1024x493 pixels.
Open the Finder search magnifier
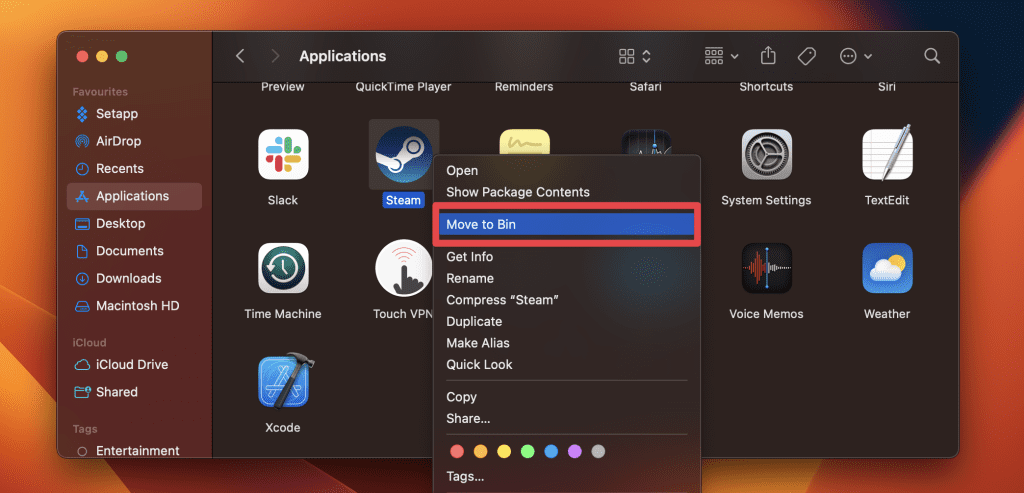[932, 56]
